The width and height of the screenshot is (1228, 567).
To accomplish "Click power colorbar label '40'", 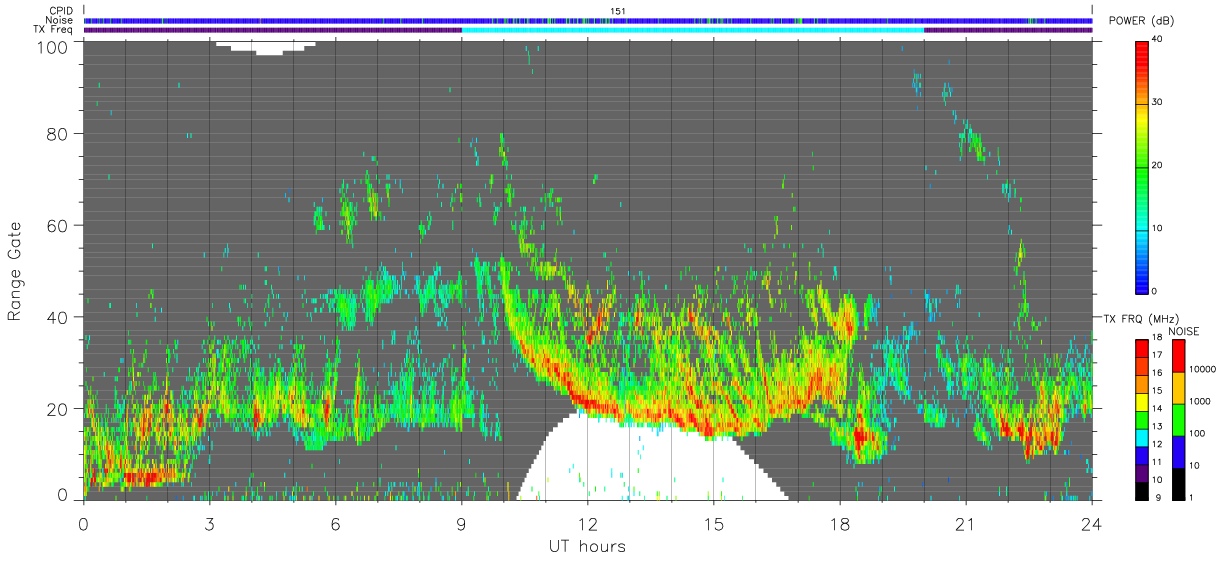I will pos(1158,39).
